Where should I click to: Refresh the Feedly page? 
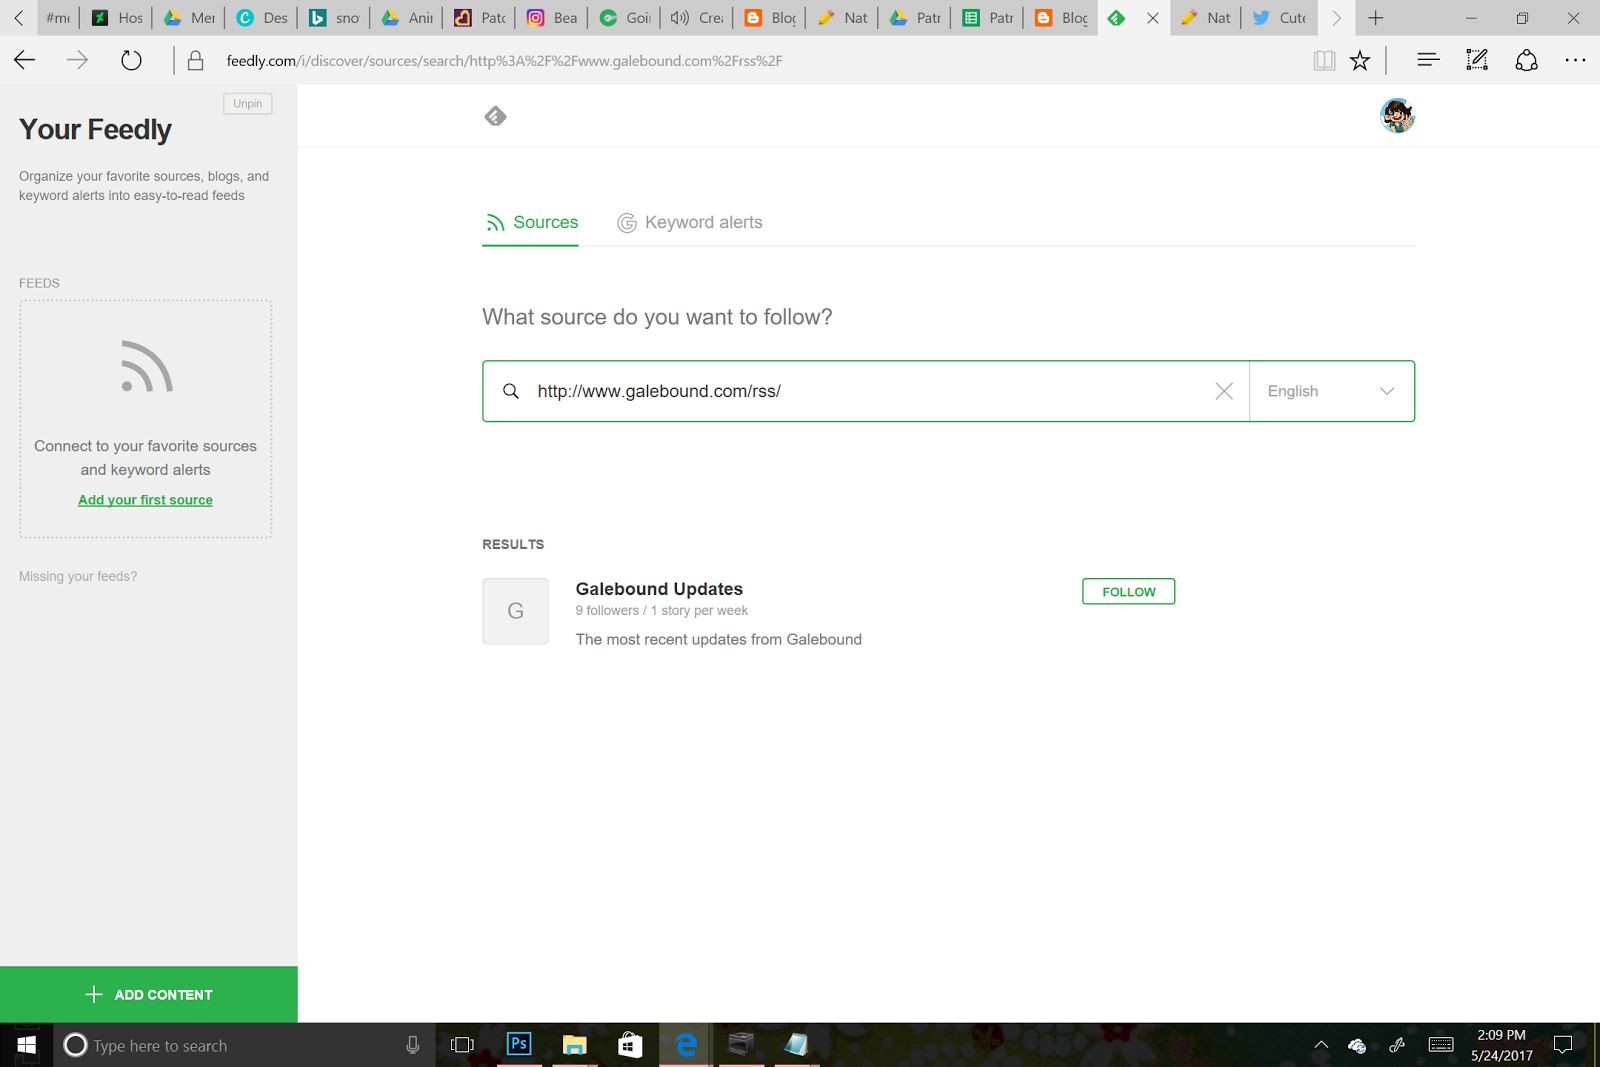click(x=131, y=61)
